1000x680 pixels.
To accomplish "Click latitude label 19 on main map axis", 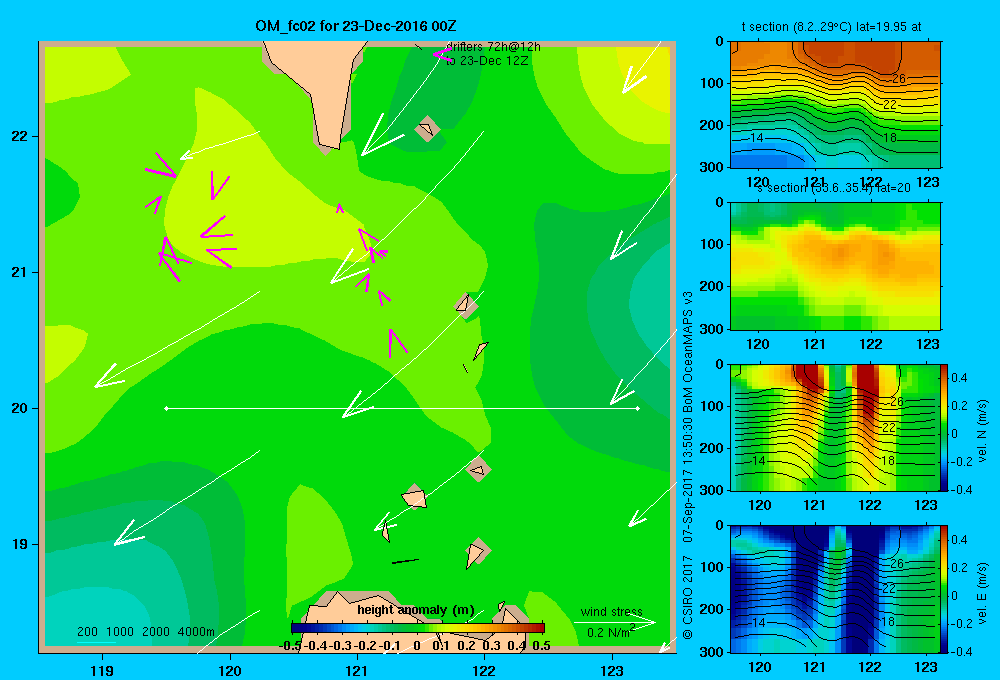I will pos(20,544).
